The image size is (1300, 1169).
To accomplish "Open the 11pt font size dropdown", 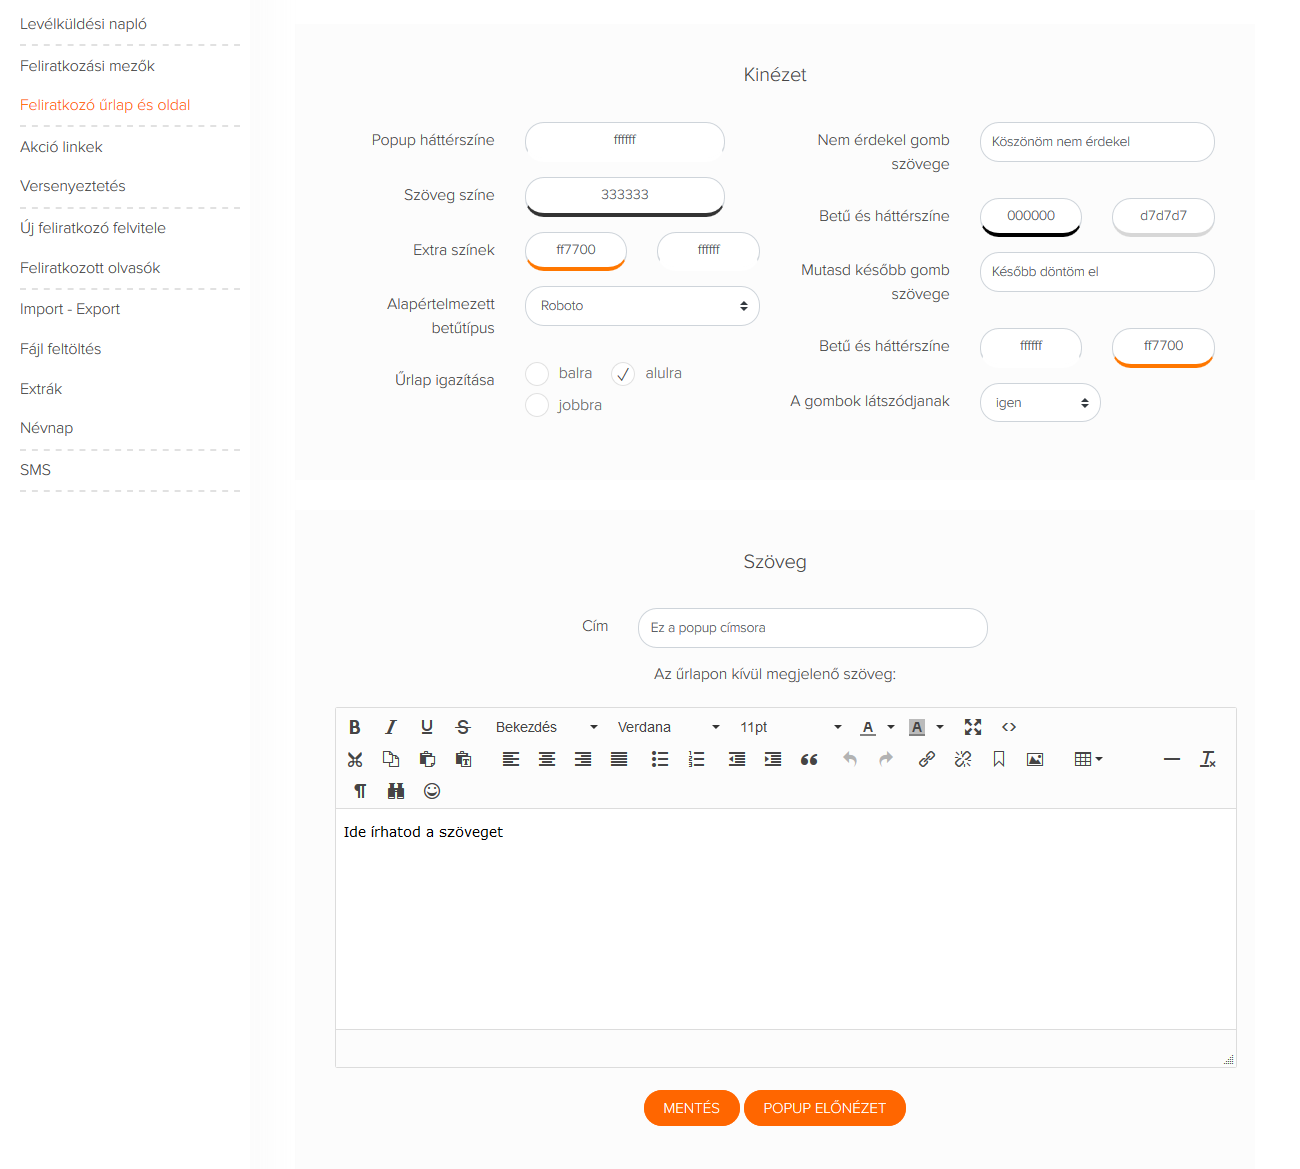I will pos(791,727).
